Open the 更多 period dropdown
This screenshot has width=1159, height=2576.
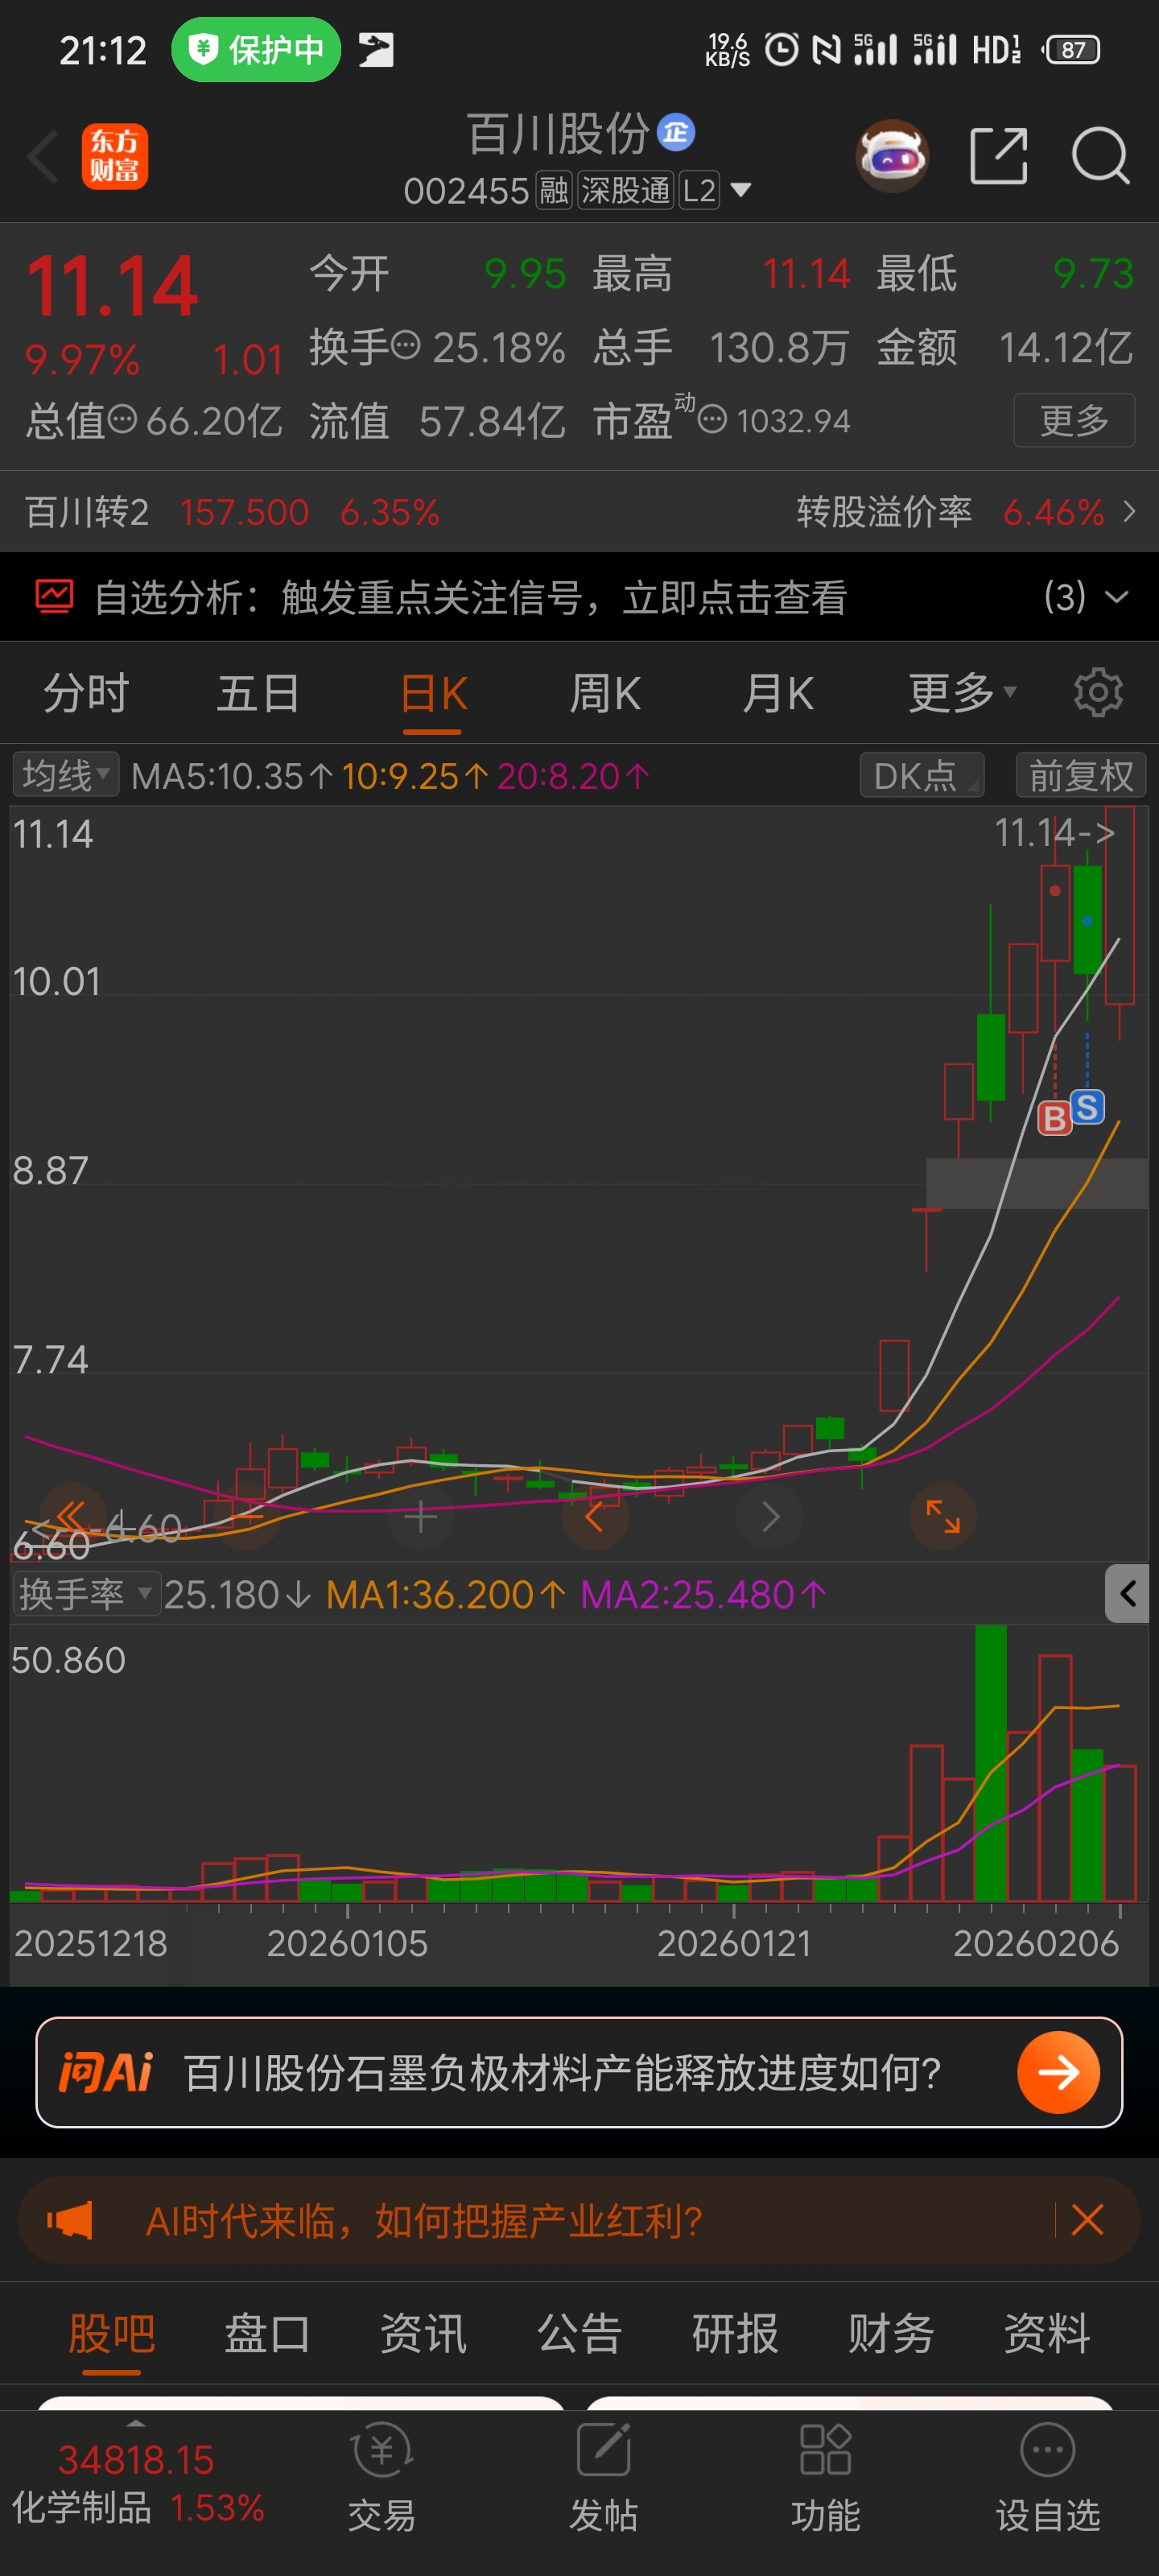(962, 692)
